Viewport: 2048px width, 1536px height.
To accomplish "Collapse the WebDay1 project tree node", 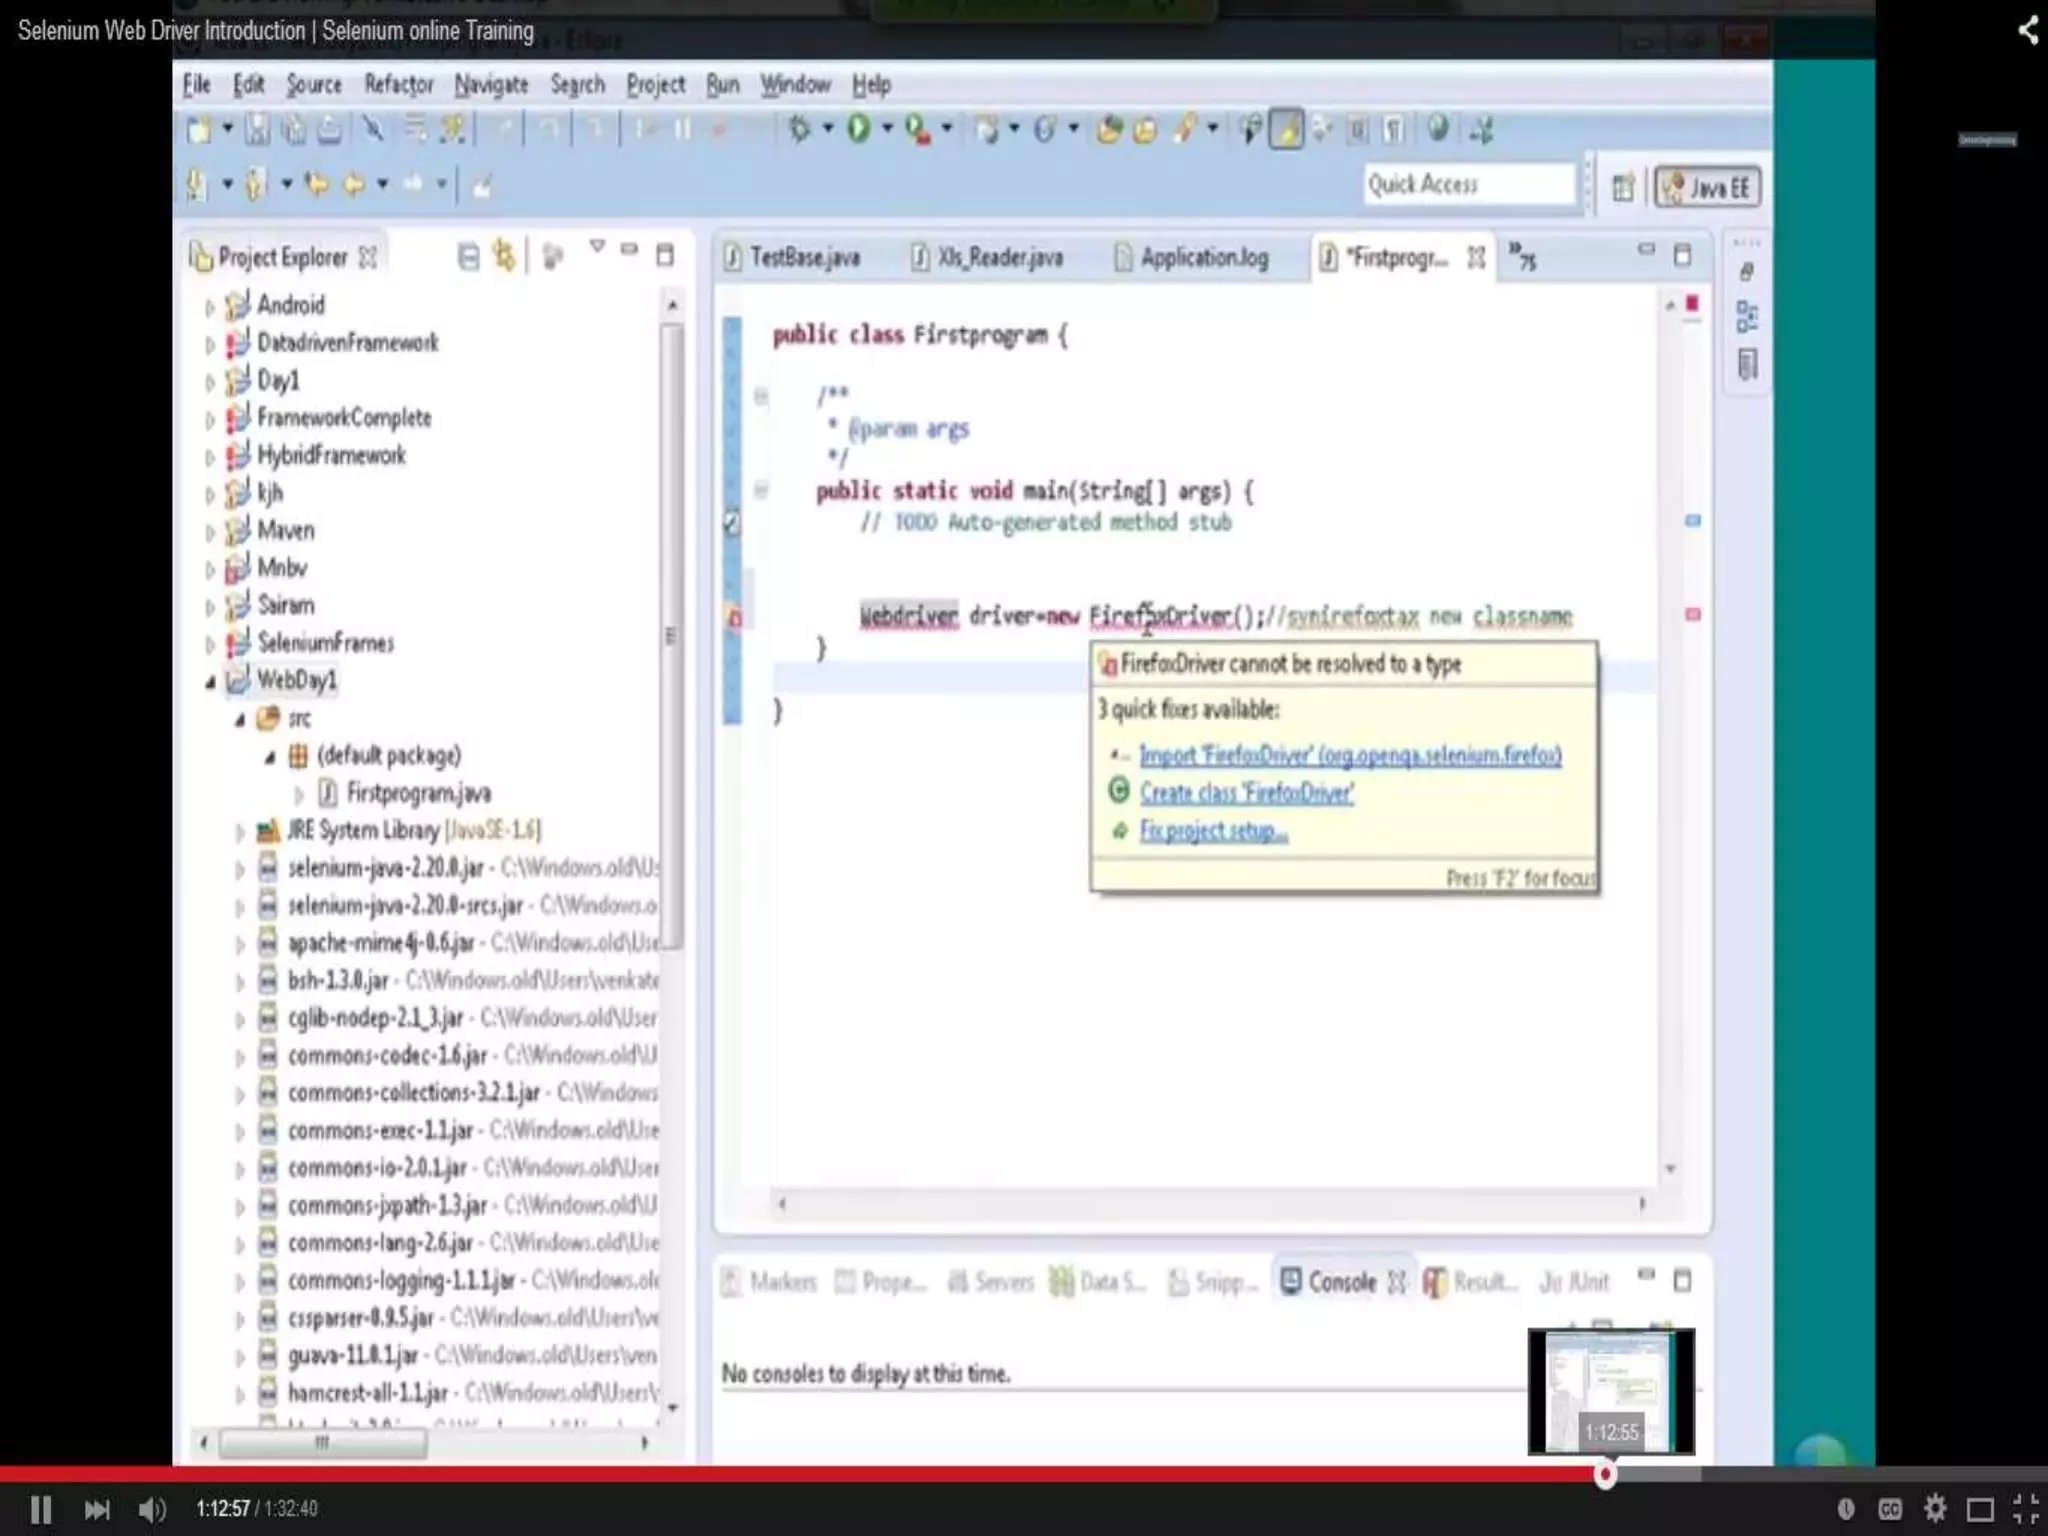I will (x=211, y=682).
